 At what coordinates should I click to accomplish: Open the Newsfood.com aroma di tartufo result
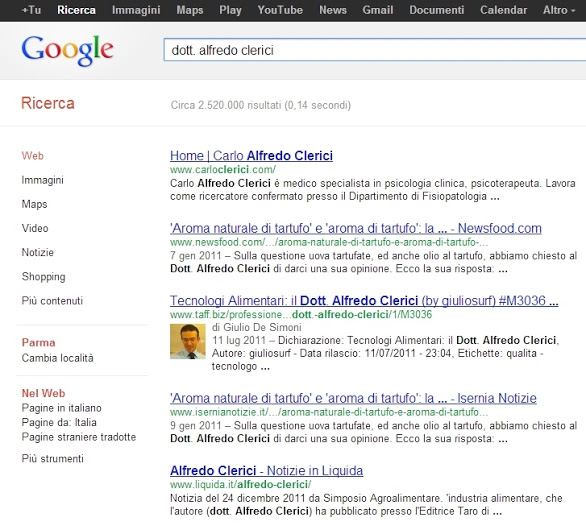(355, 228)
